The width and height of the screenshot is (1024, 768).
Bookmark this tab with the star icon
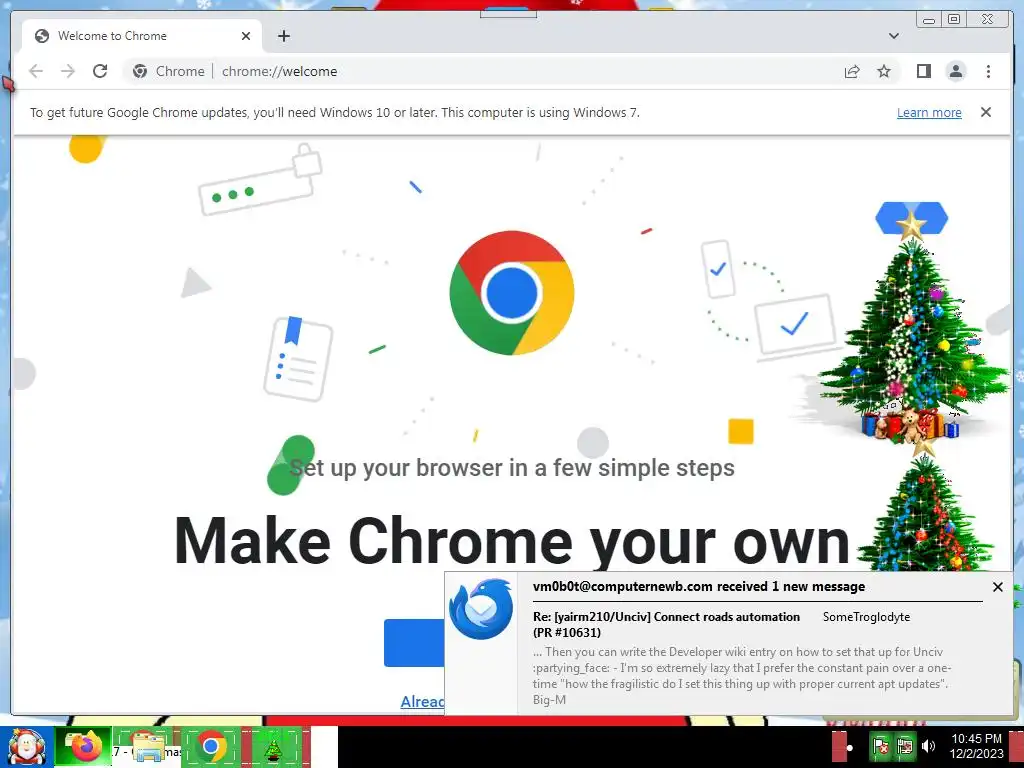pos(884,71)
